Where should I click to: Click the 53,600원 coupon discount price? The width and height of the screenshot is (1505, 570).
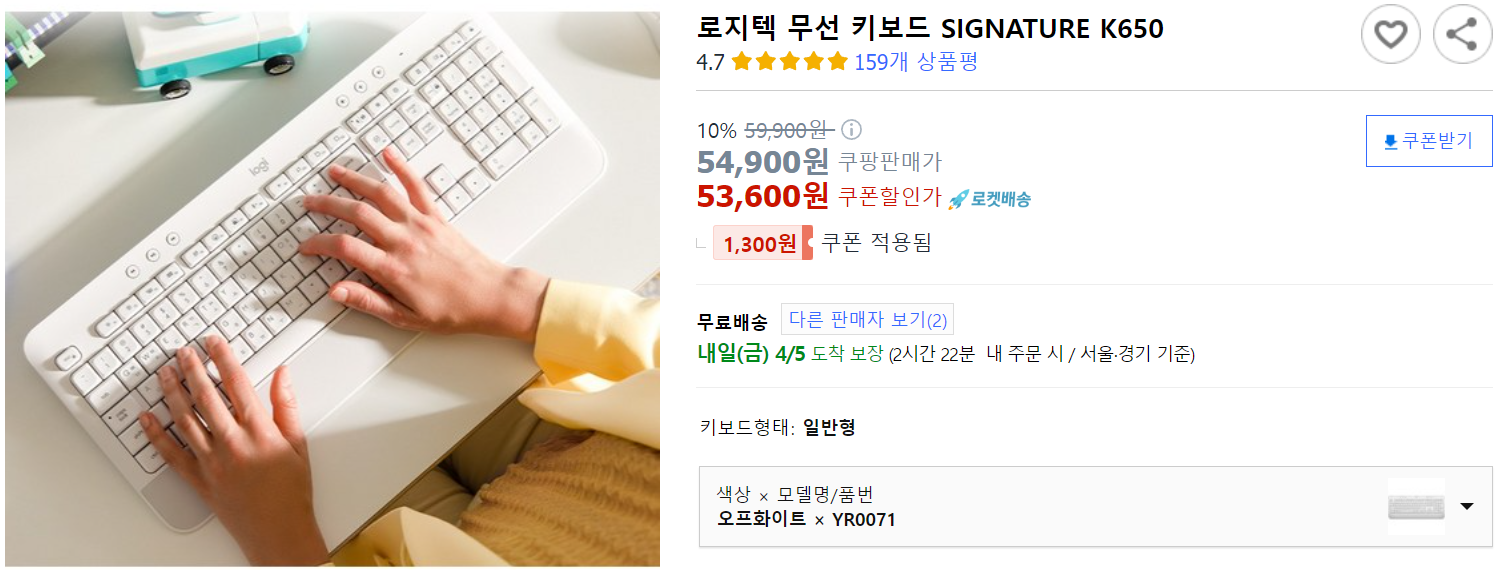click(x=763, y=196)
